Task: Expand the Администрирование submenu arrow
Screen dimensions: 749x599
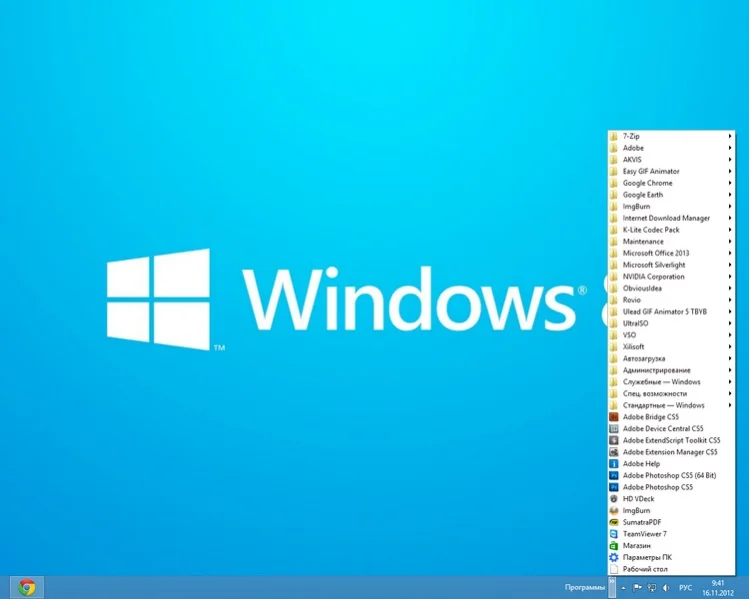Action: point(730,370)
